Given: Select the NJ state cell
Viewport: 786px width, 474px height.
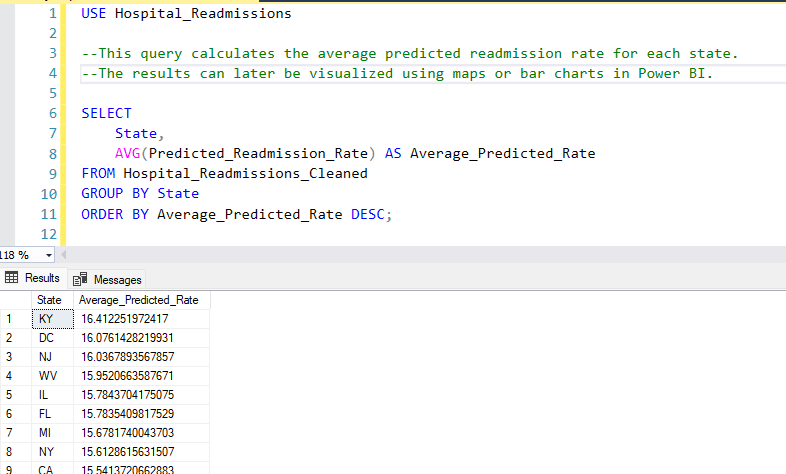Looking at the screenshot, I should click(53, 357).
